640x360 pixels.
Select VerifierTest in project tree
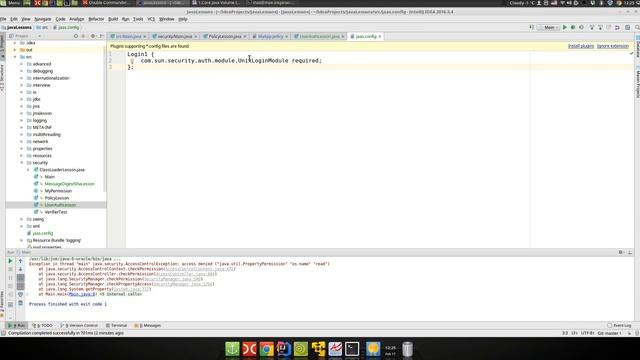click(56, 212)
